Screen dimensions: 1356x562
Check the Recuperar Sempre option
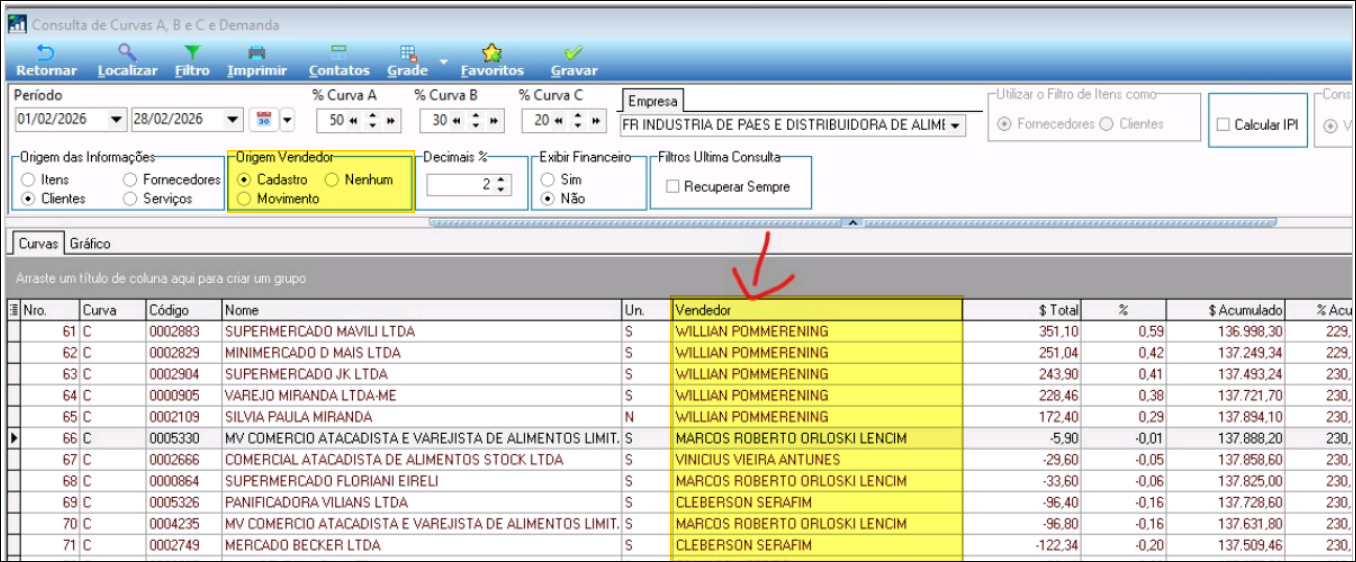tap(673, 187)
